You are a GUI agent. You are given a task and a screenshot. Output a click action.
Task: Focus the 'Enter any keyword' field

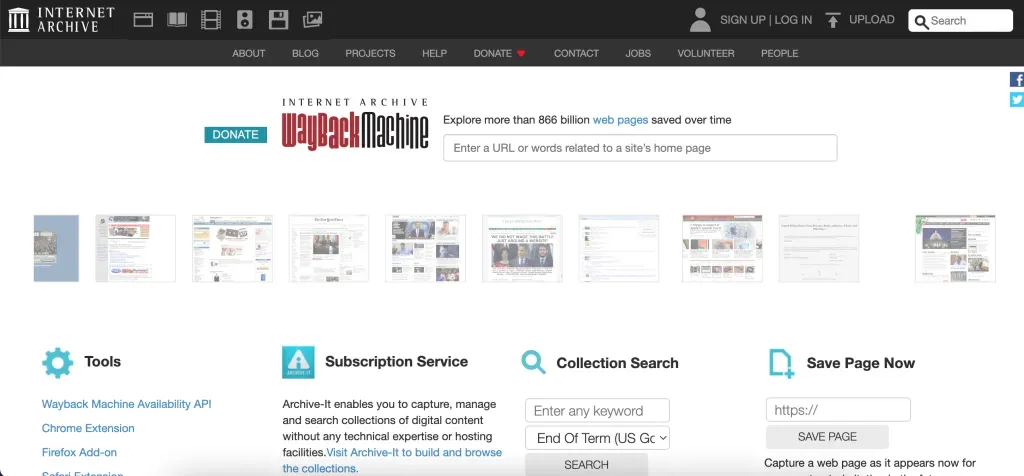pyautogui.click(x=598, y=411)
